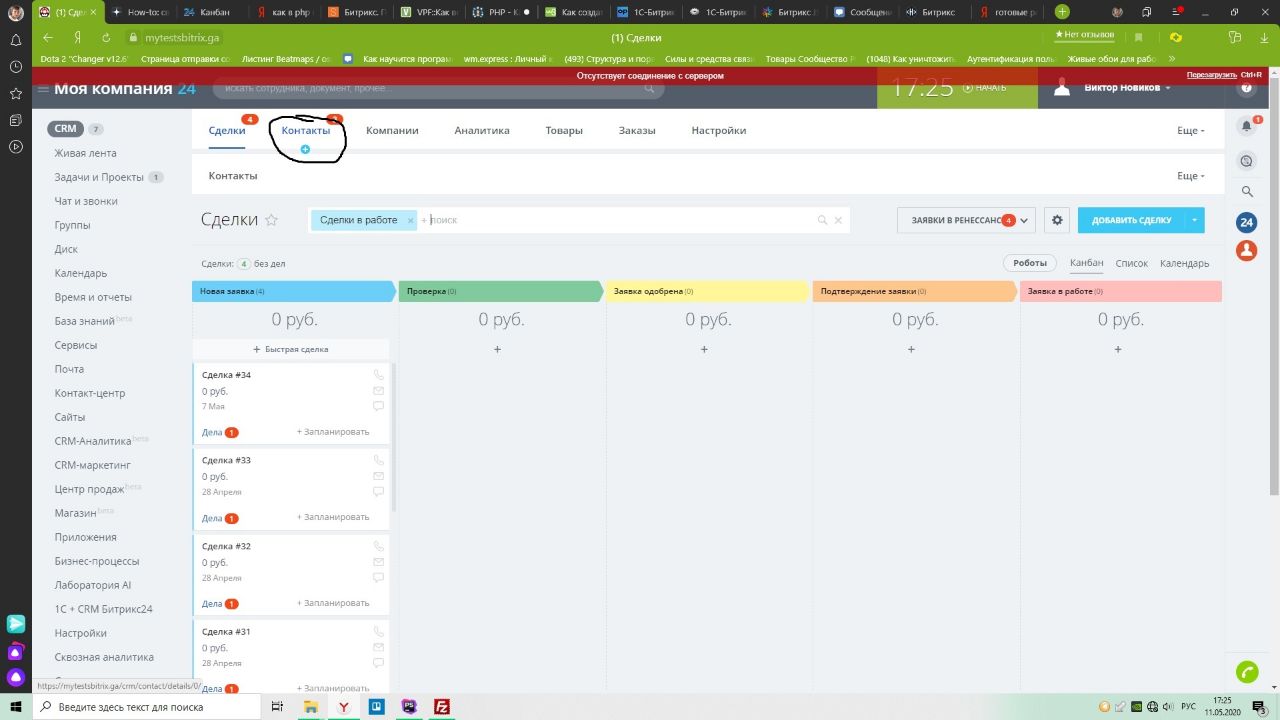1280x720 pixels.
Task: Switch to Календарь view
Action: [x=1185, y=263]
